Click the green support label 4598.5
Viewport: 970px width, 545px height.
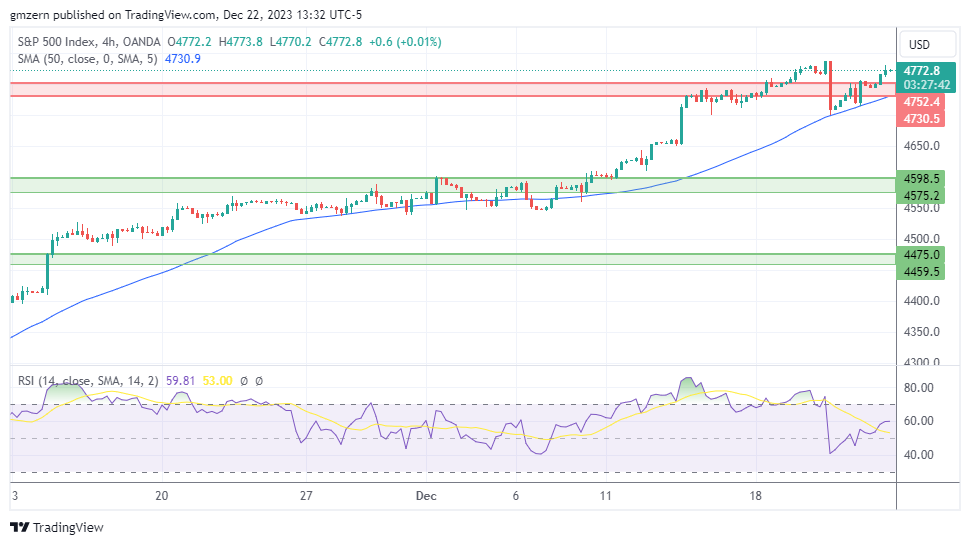pyautogui.click(x=921, y=179)
